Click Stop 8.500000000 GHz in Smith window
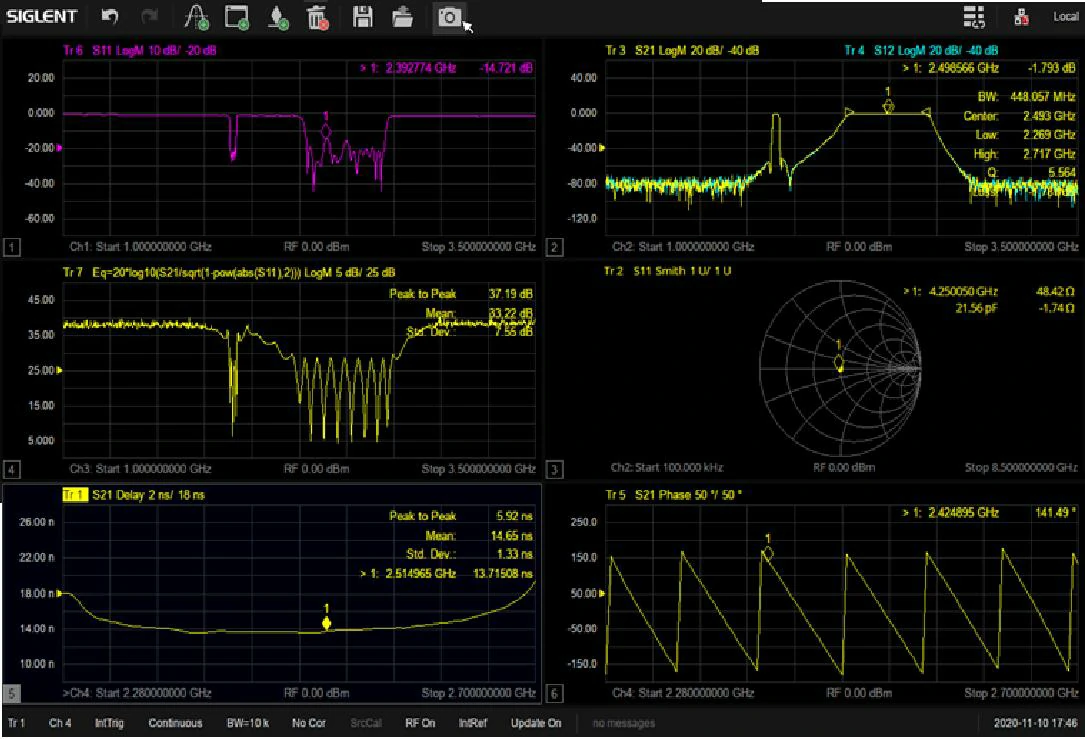The image size is (1085, 739). pyautogui.click(x=1021, y=468)
